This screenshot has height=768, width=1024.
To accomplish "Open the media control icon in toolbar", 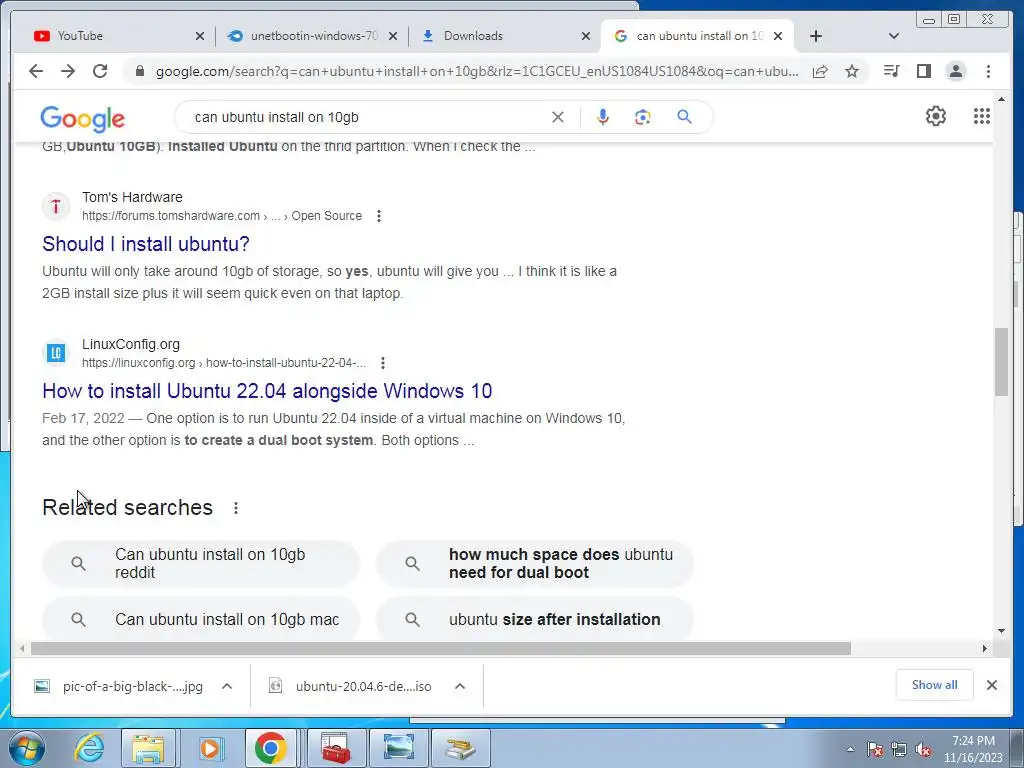I will [x=891, y=71].
